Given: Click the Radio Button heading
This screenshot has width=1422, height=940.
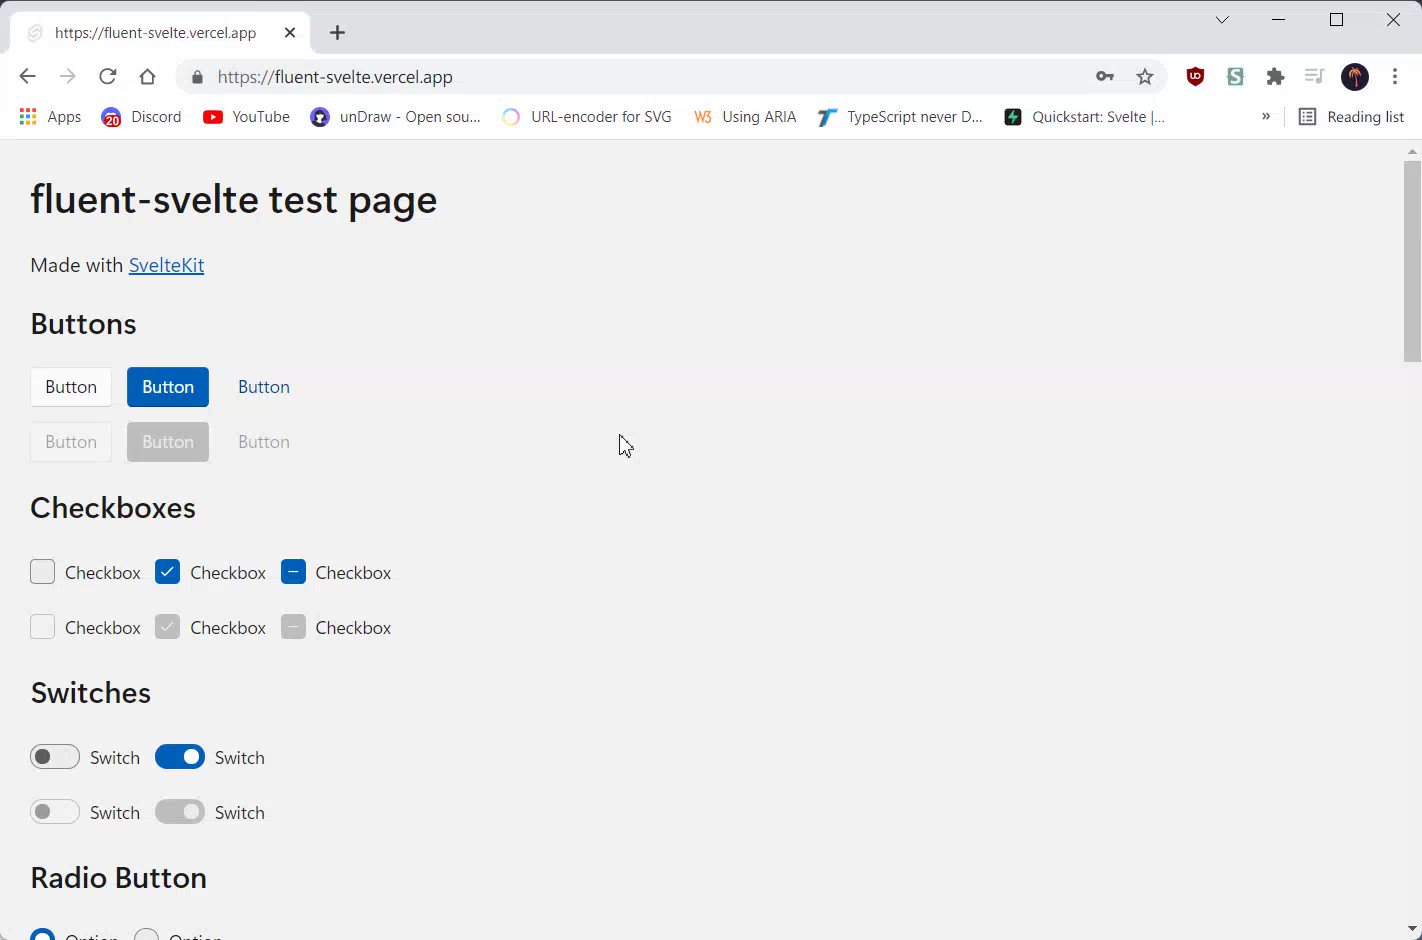Looking at the screenshot, I should click(119, 878).
